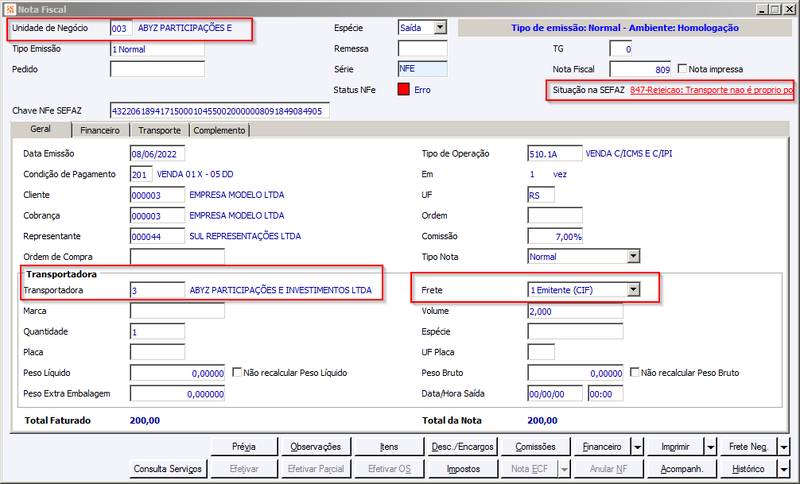
Task: Switch to the Complemento tab
Action: pyautogui.click(x=219, y=131)
